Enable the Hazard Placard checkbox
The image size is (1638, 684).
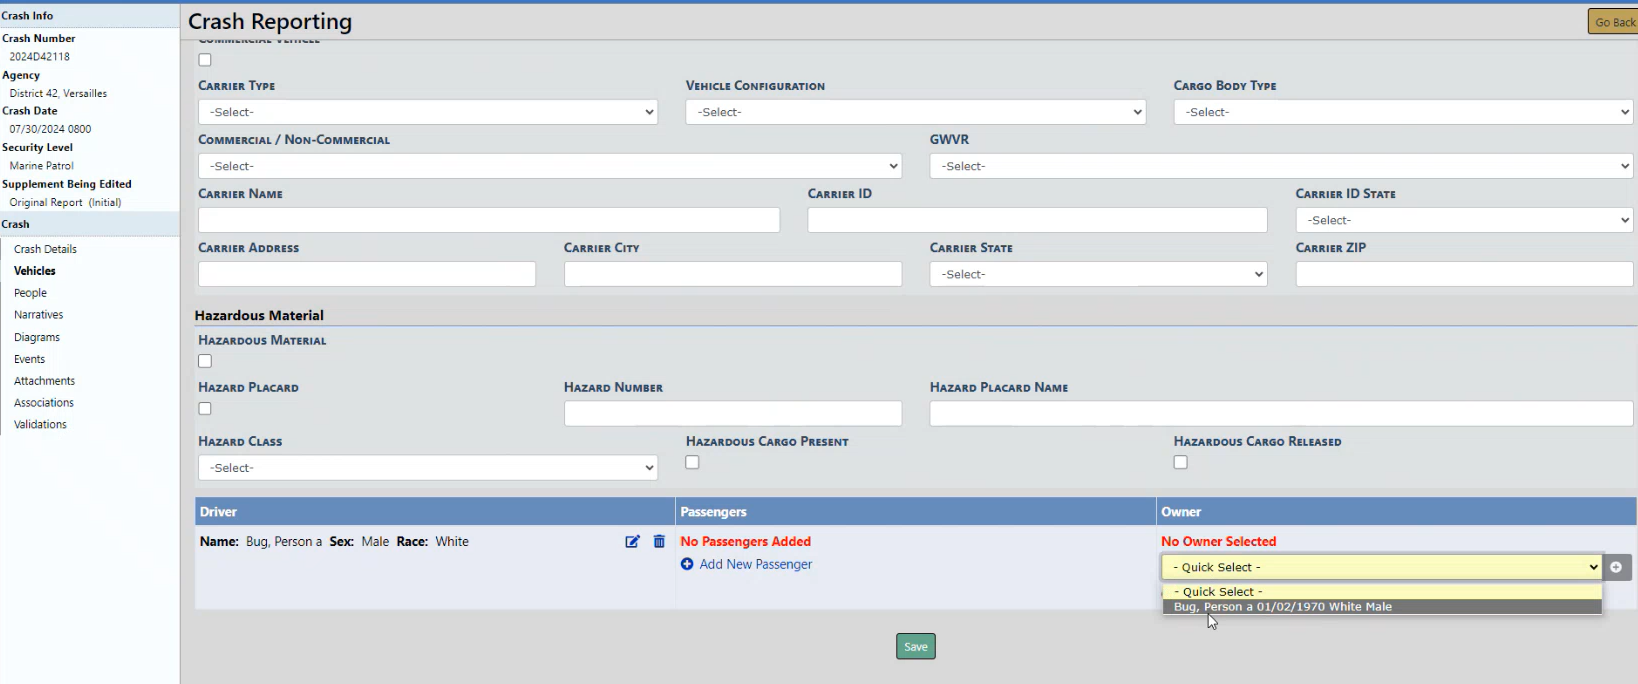(x=205, y=408)
